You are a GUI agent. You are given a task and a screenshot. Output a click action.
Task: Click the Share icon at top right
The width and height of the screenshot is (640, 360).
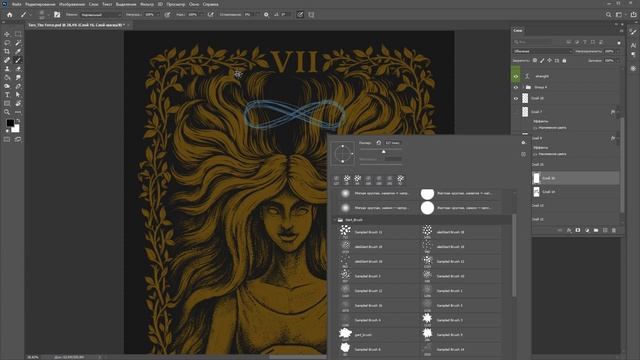click(633, 15)
